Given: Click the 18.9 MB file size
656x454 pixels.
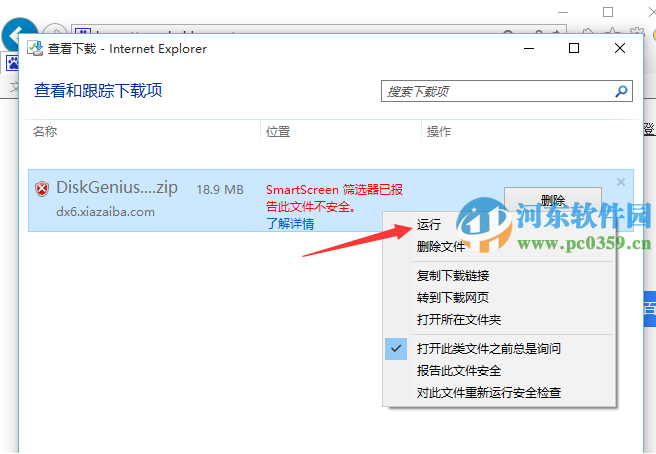Looking at the screenshot, I should point(220,190).
